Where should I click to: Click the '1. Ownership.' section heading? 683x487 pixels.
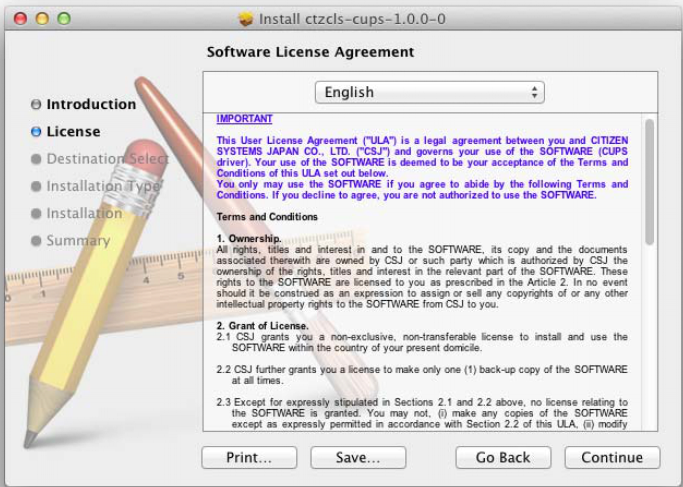pos(249,239)
